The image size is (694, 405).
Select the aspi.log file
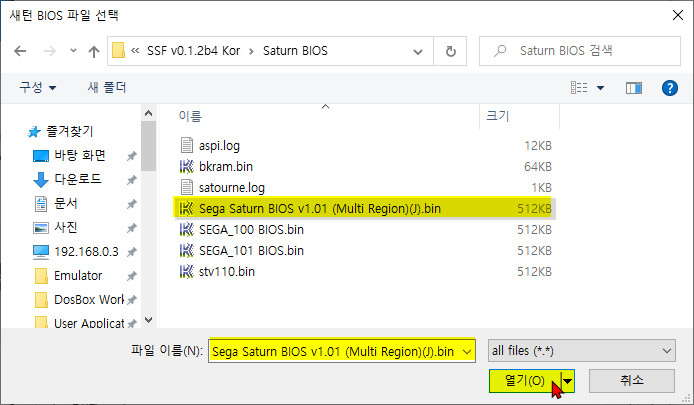tap(365, 145)
